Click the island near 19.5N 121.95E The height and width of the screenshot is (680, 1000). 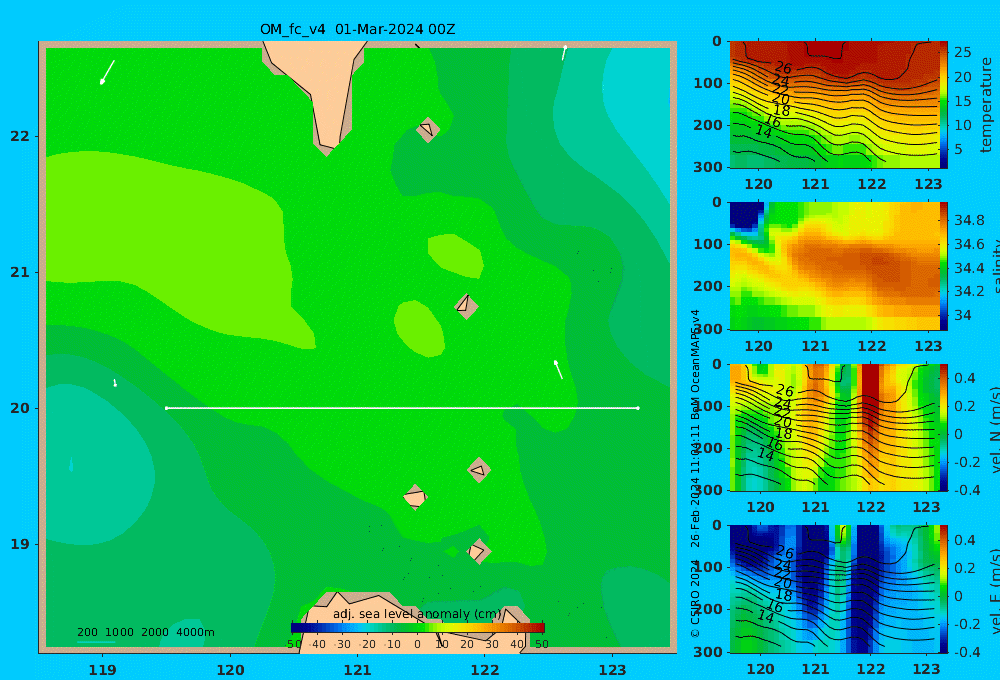[x=479, y=470]
